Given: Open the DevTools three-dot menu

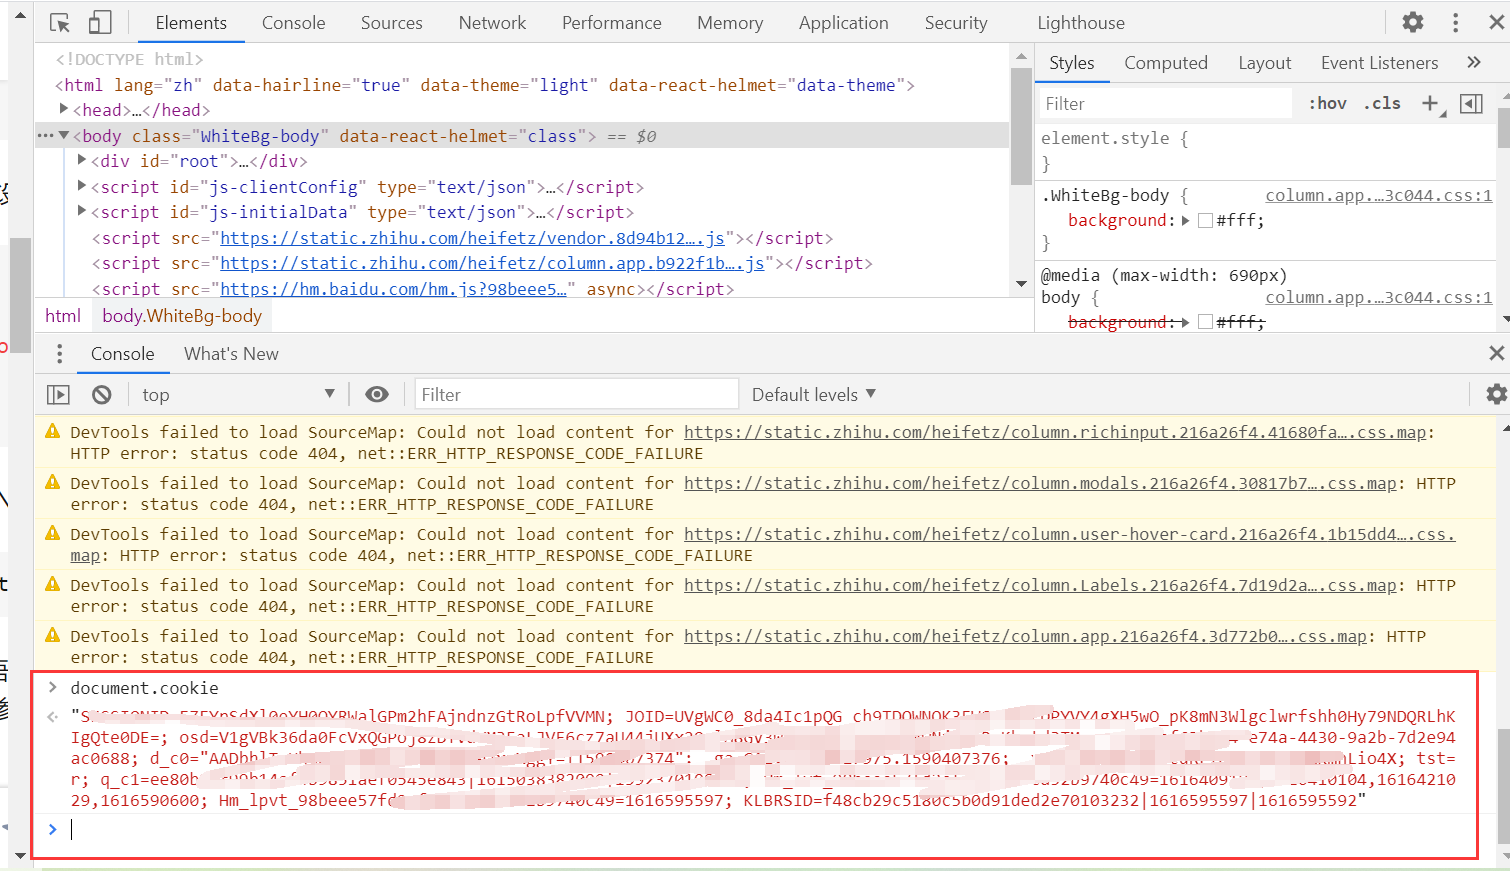Looking at the screenshot, I should (1455, 21).
